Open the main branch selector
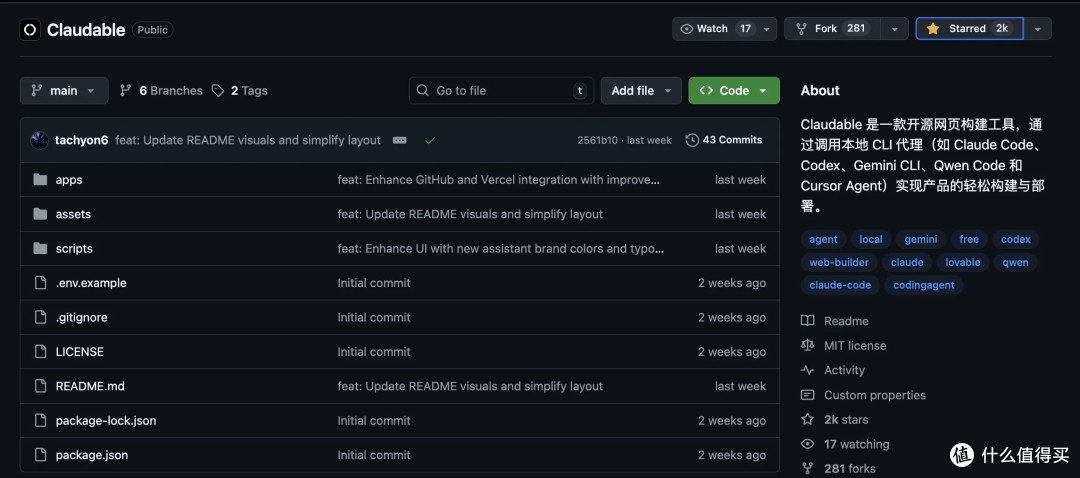This screenshot has width=1080, height=478. pyautogui.click(x=64, y=90)
